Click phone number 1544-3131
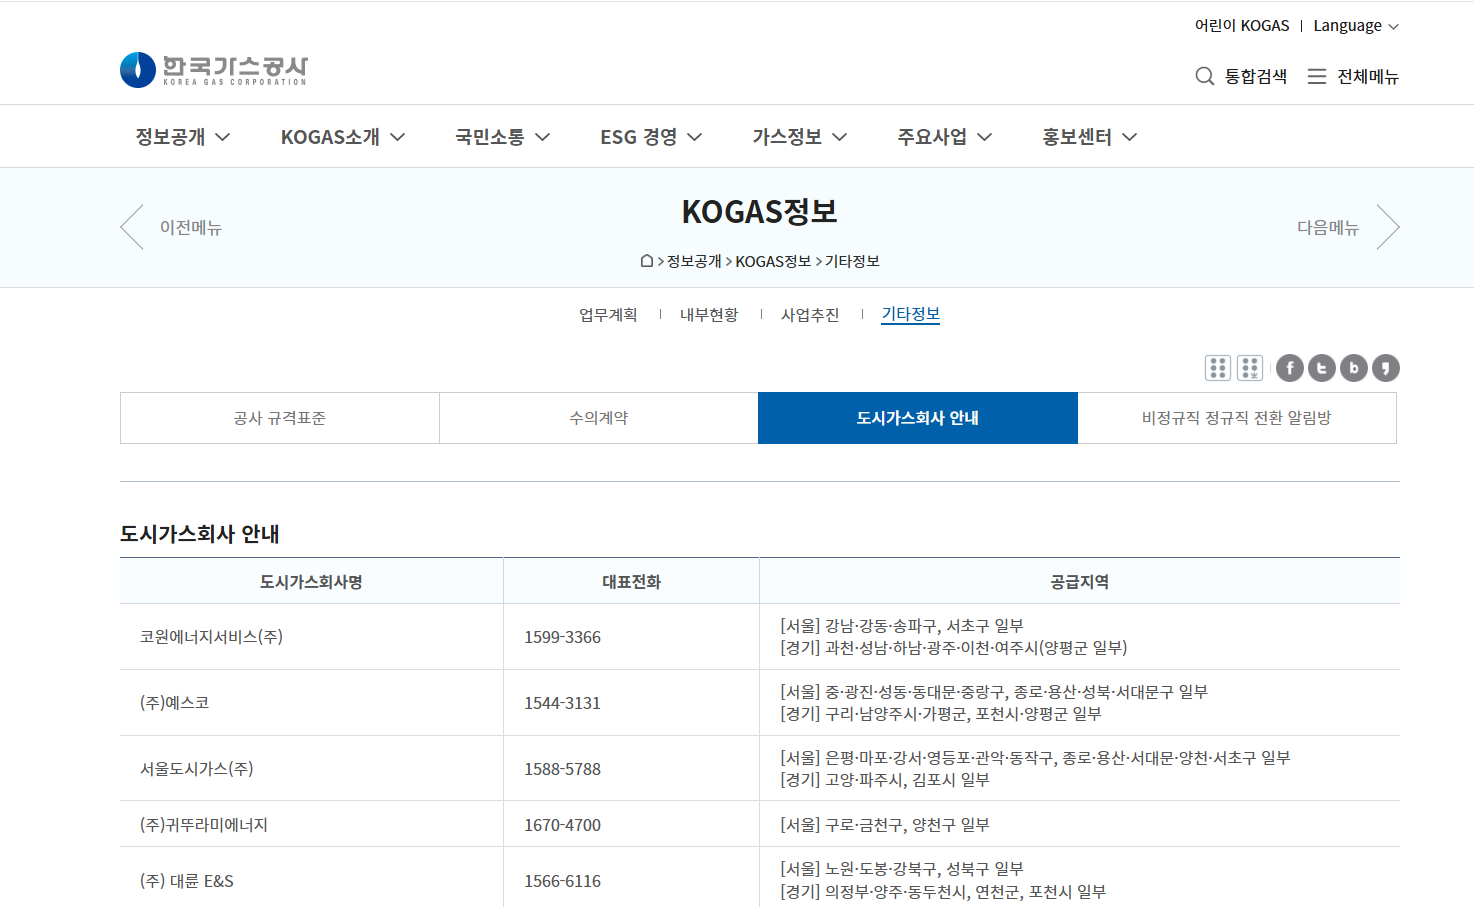Screen dimensions: 1474x907 562,703
